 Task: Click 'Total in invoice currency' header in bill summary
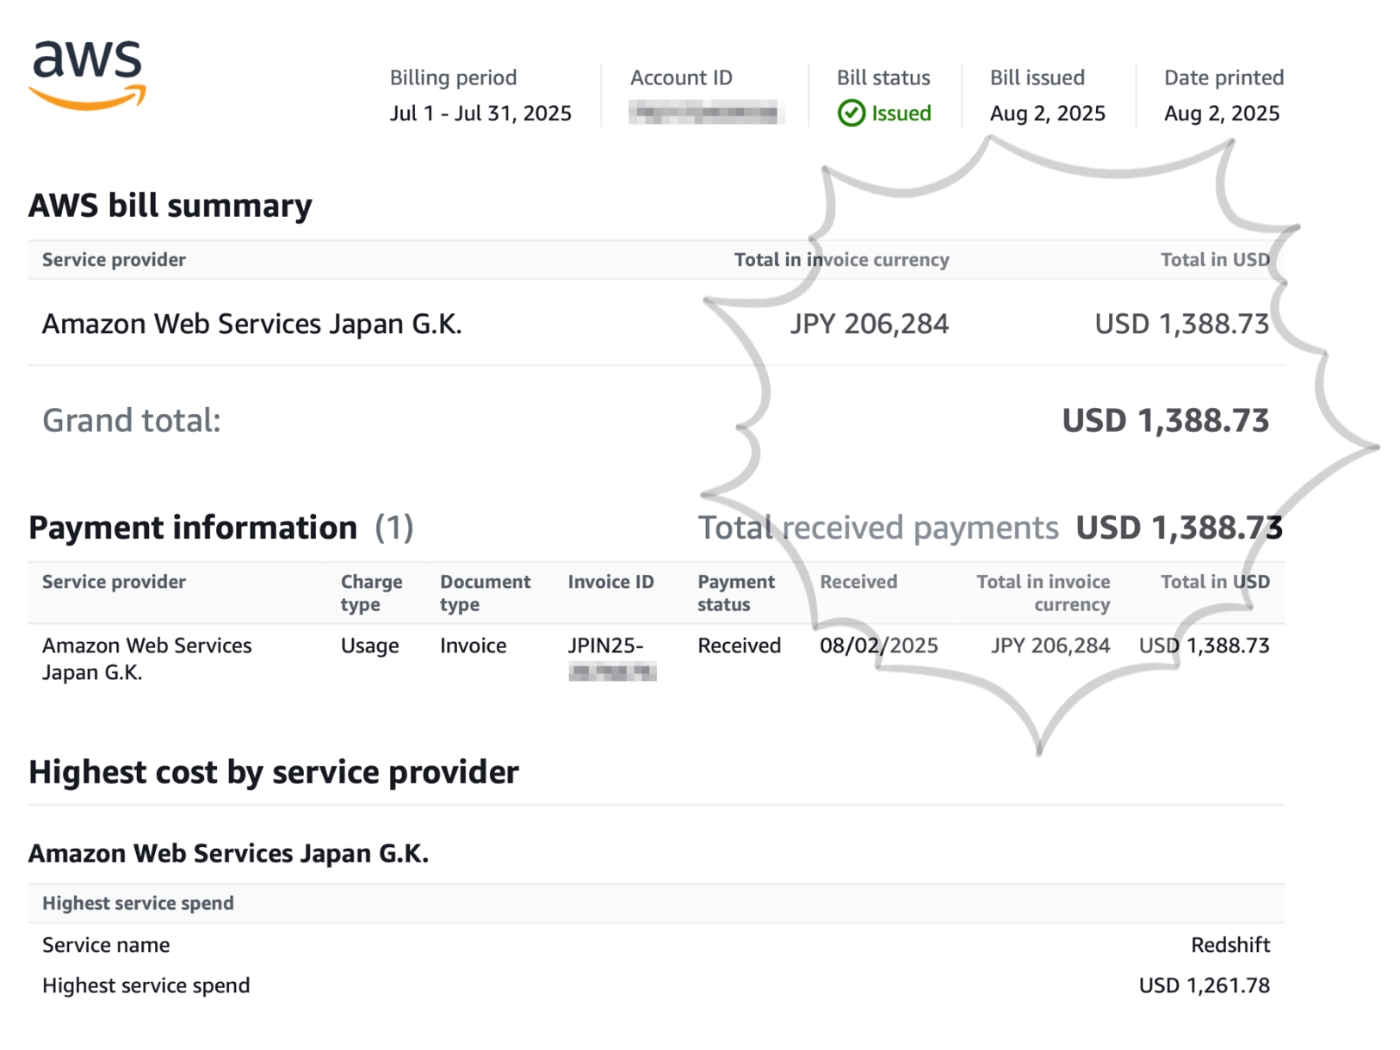(841, 260)
